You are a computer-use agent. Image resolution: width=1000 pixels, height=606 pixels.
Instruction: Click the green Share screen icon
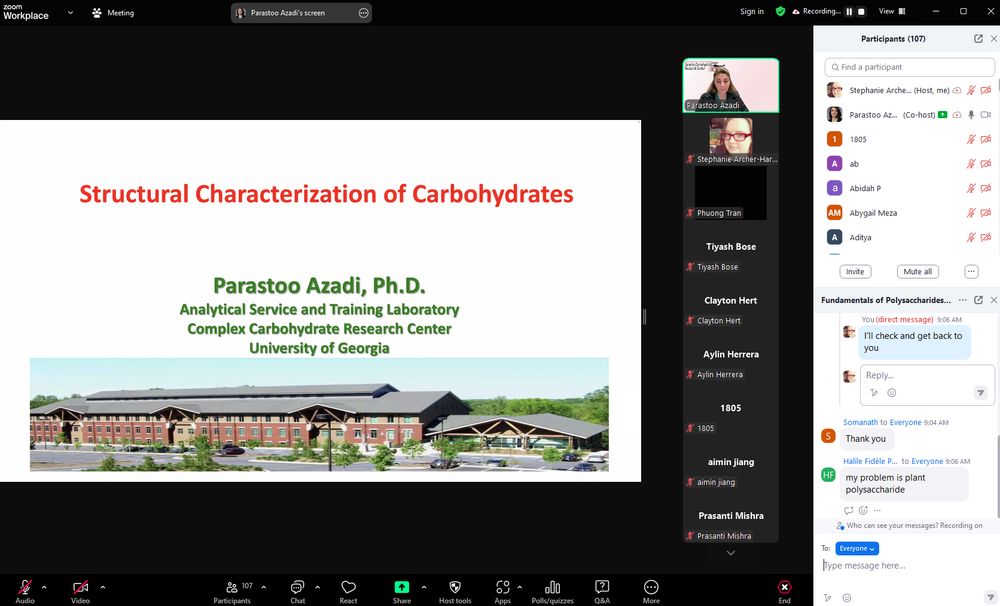401,588
